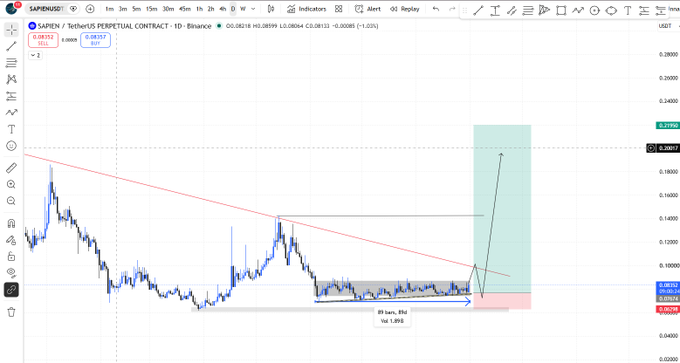
Task: Open the SAPIENUSDT symbol search
Action: [47, 9]
